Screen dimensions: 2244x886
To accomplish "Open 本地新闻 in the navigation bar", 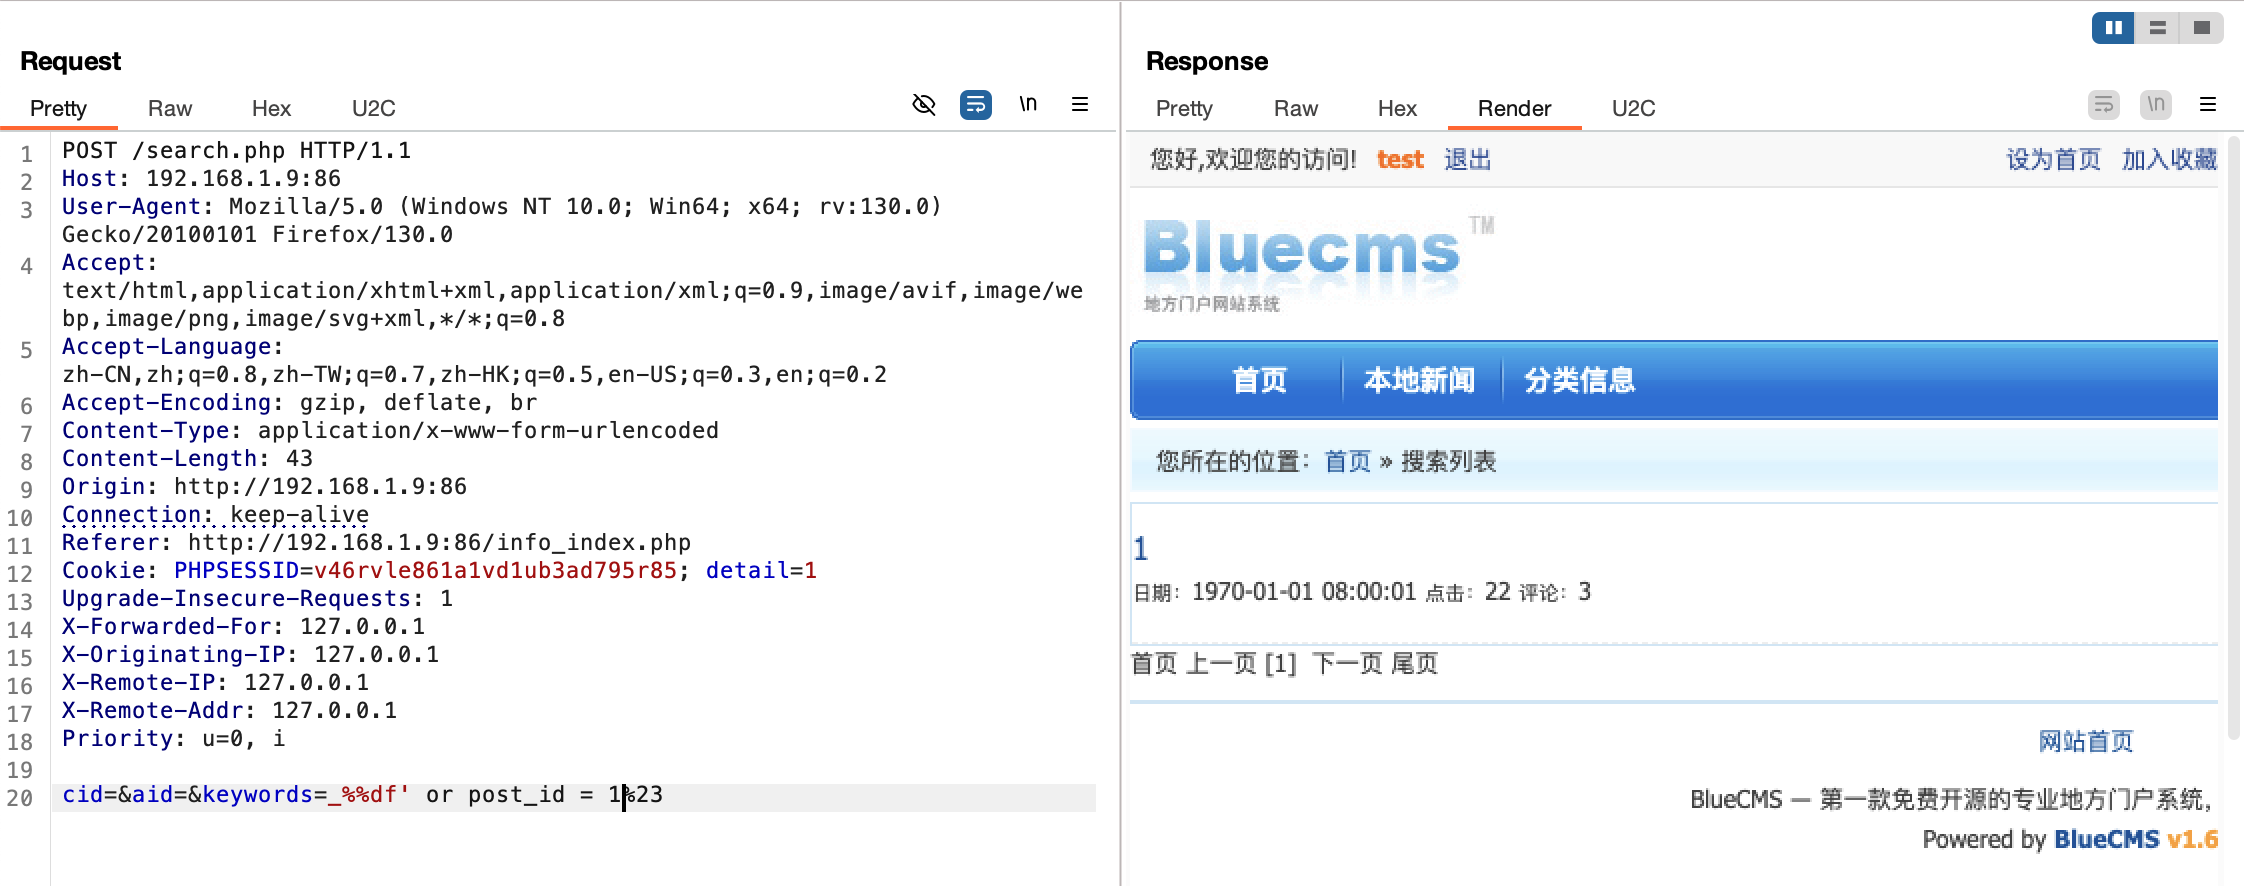I will tap(1420, 380).
